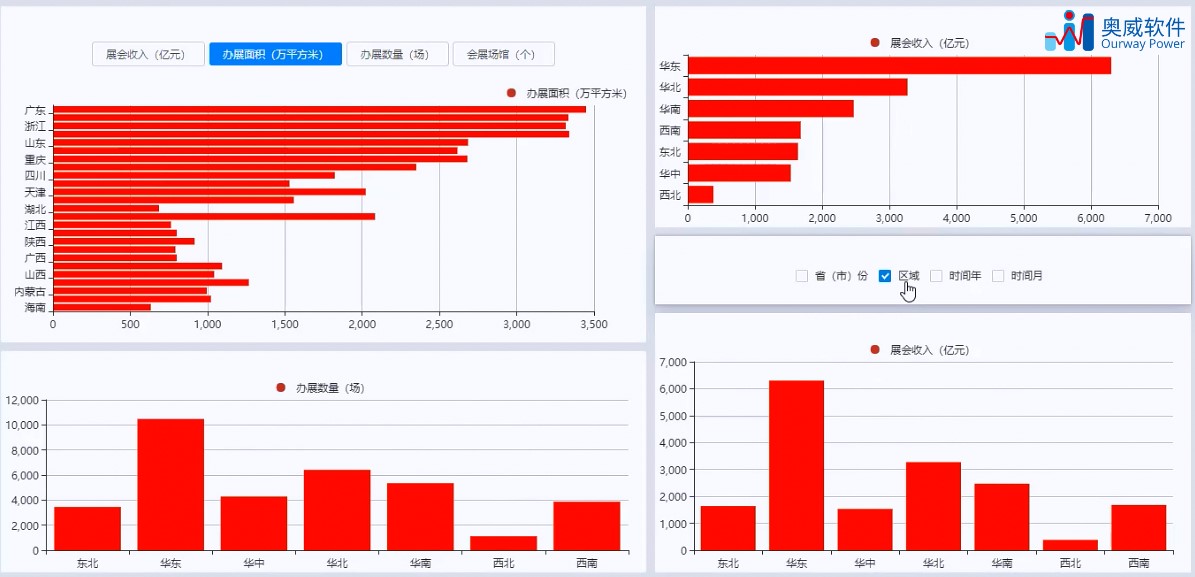Check the 省（市）份 checkbox
Screen dimensions: 1195x577
click(802, 276)
